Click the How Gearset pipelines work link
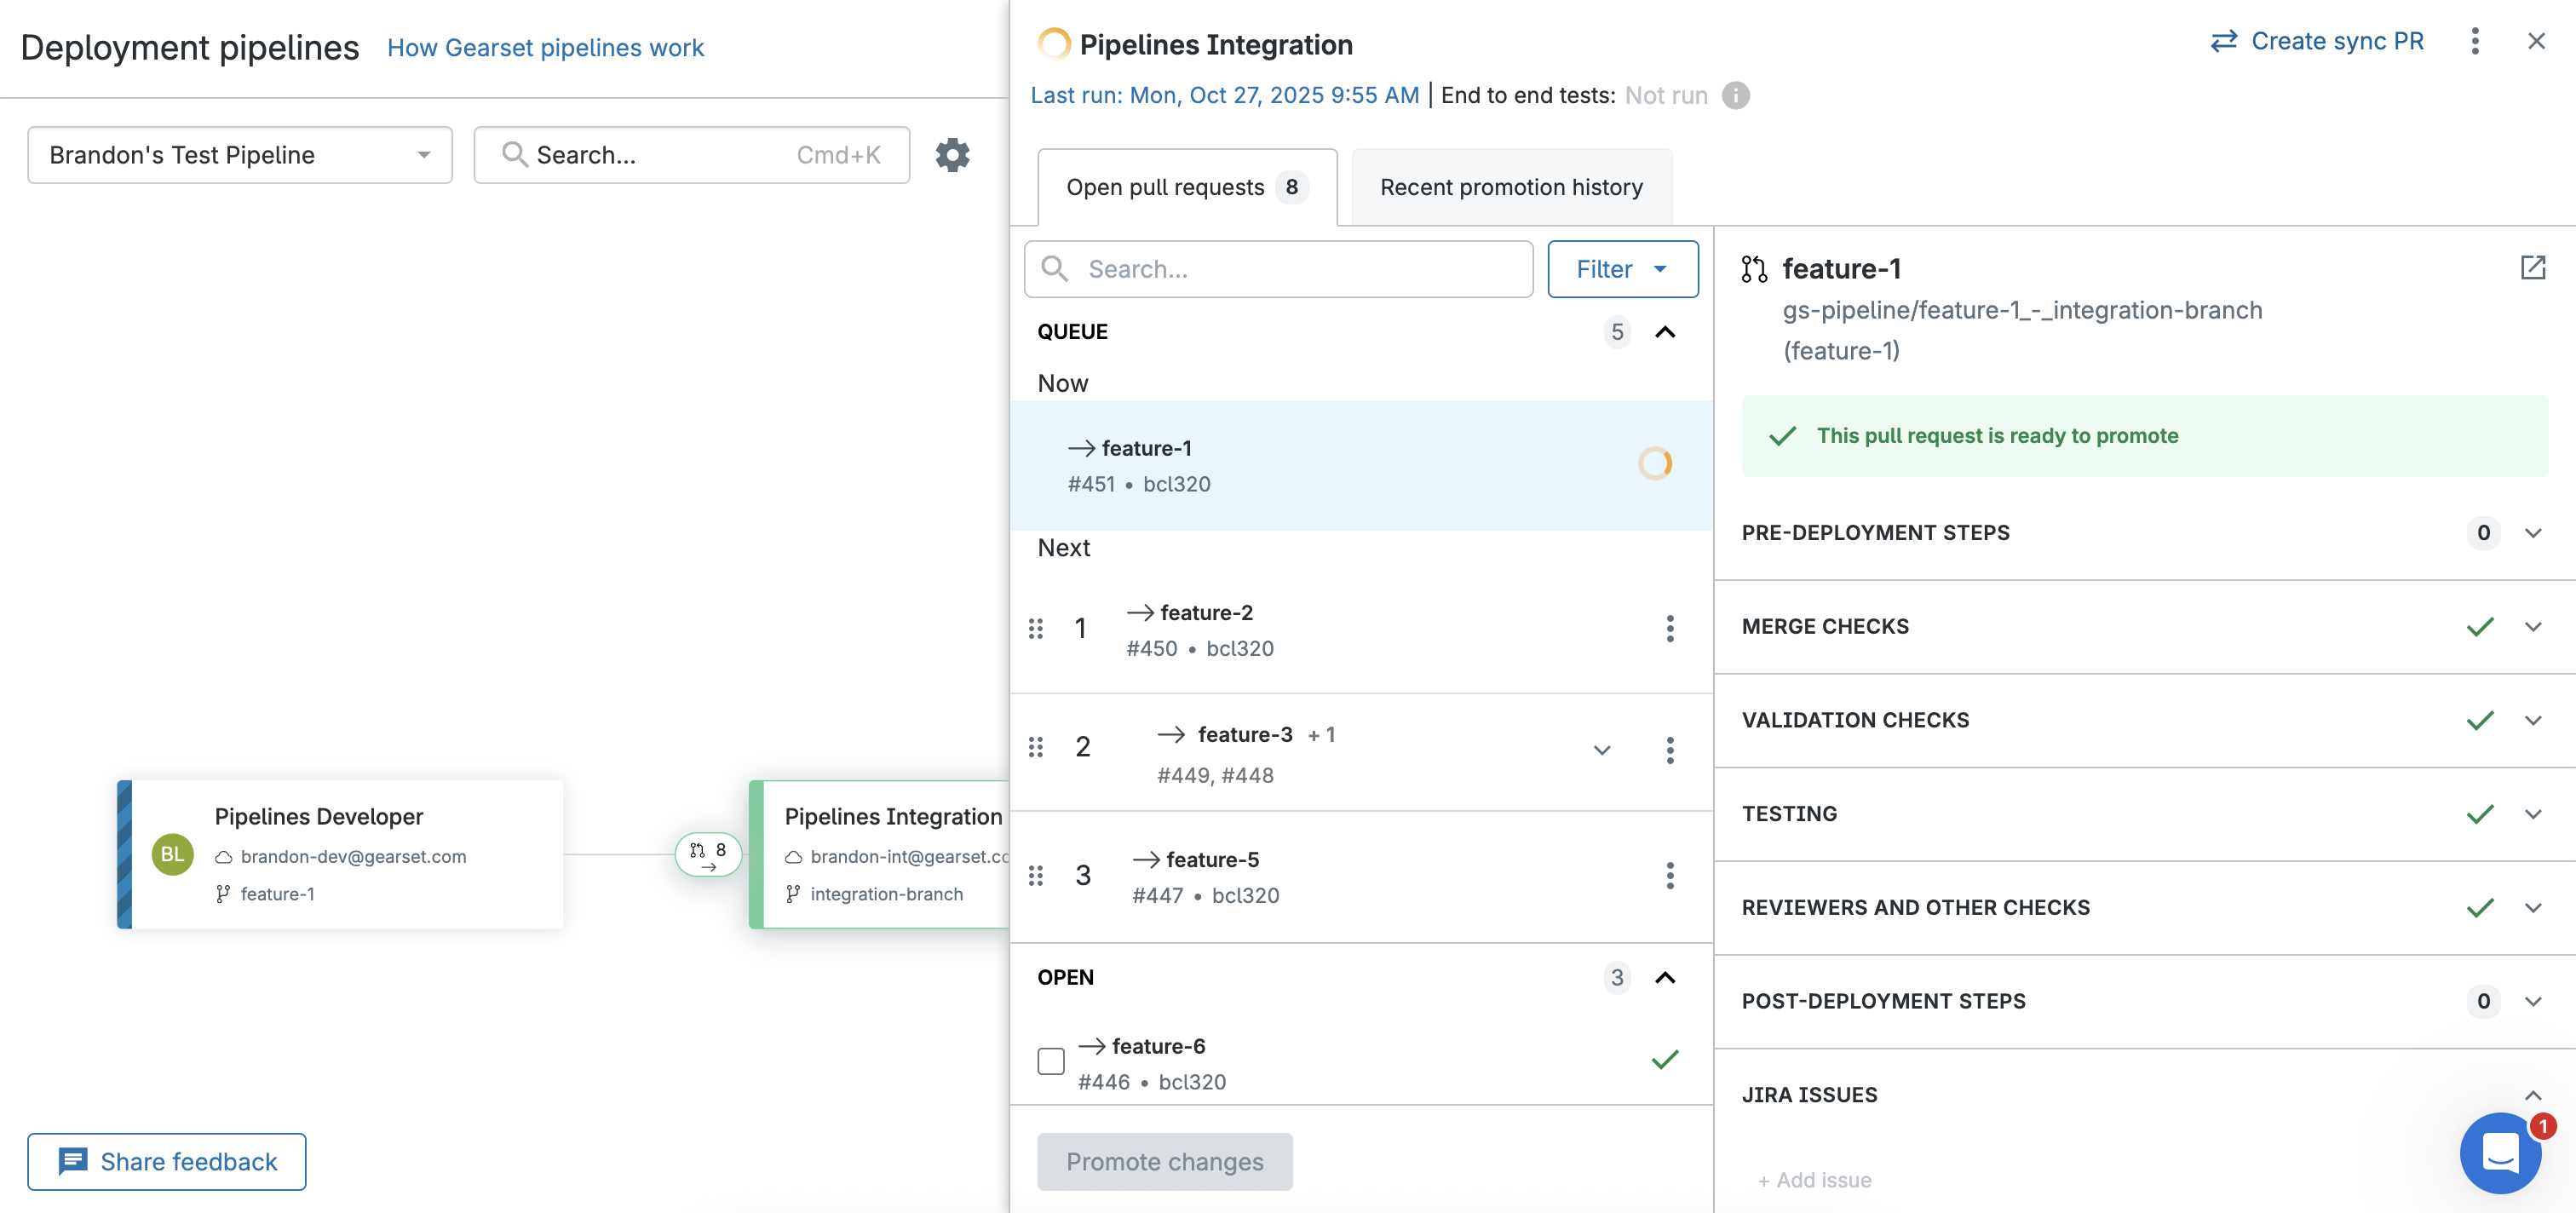Screen dimensions: 2576x1213 click(545, 47)
